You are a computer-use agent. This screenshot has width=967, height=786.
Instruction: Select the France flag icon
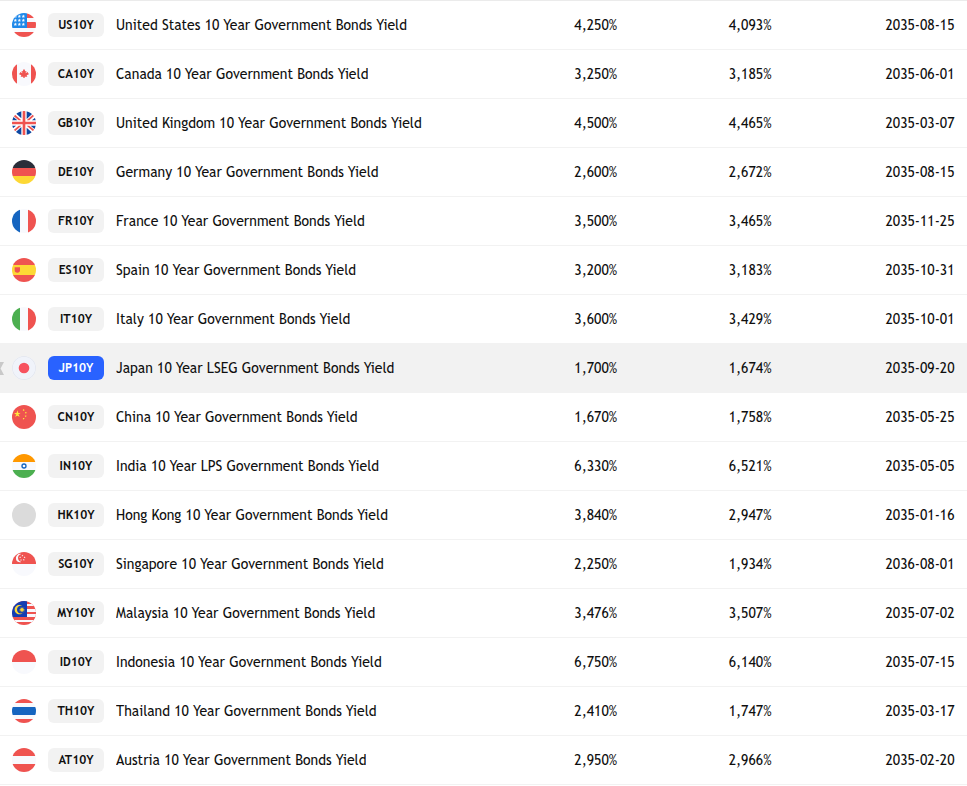24,221
